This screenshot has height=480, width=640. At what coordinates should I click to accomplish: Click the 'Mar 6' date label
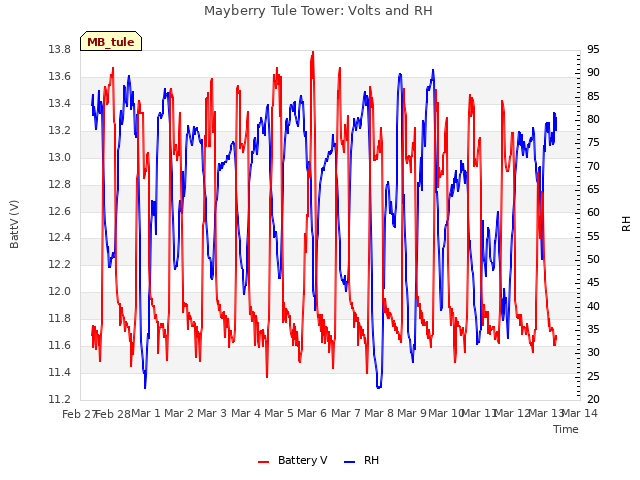[312, 413]
